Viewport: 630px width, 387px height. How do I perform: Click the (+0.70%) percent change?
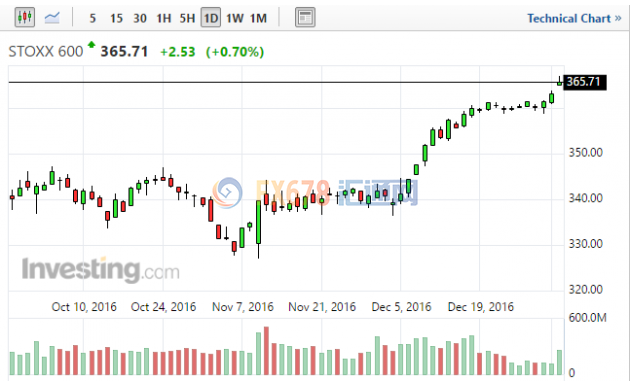click(x=235, y=52)
